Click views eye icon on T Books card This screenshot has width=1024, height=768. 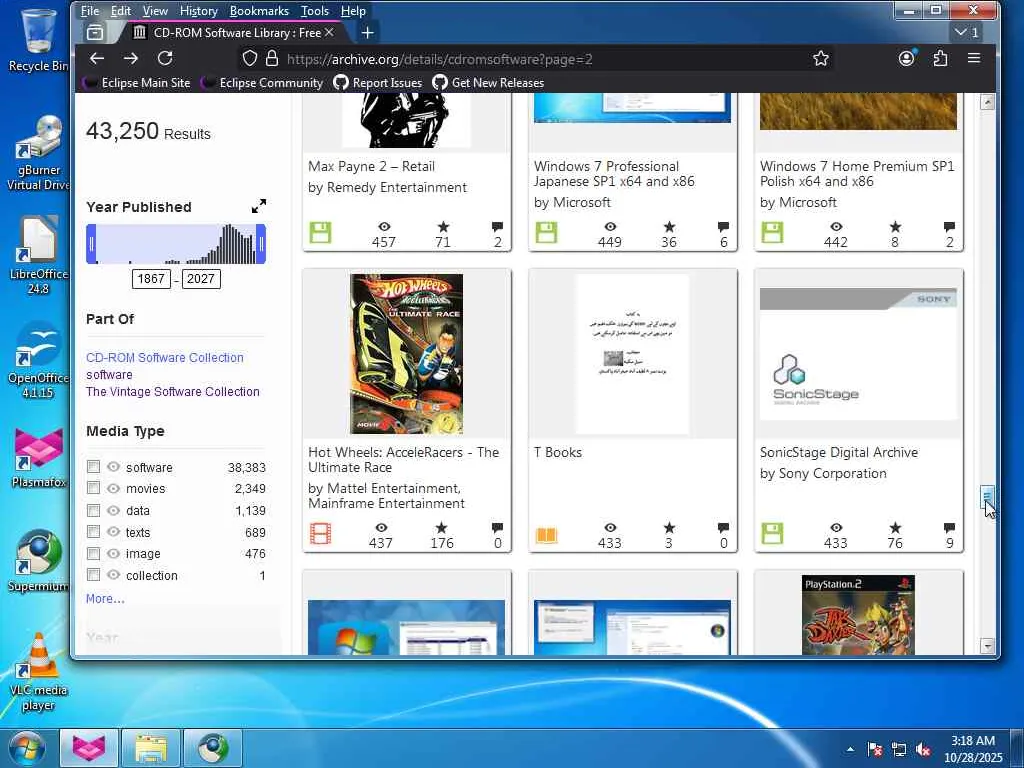pos(610,527)
